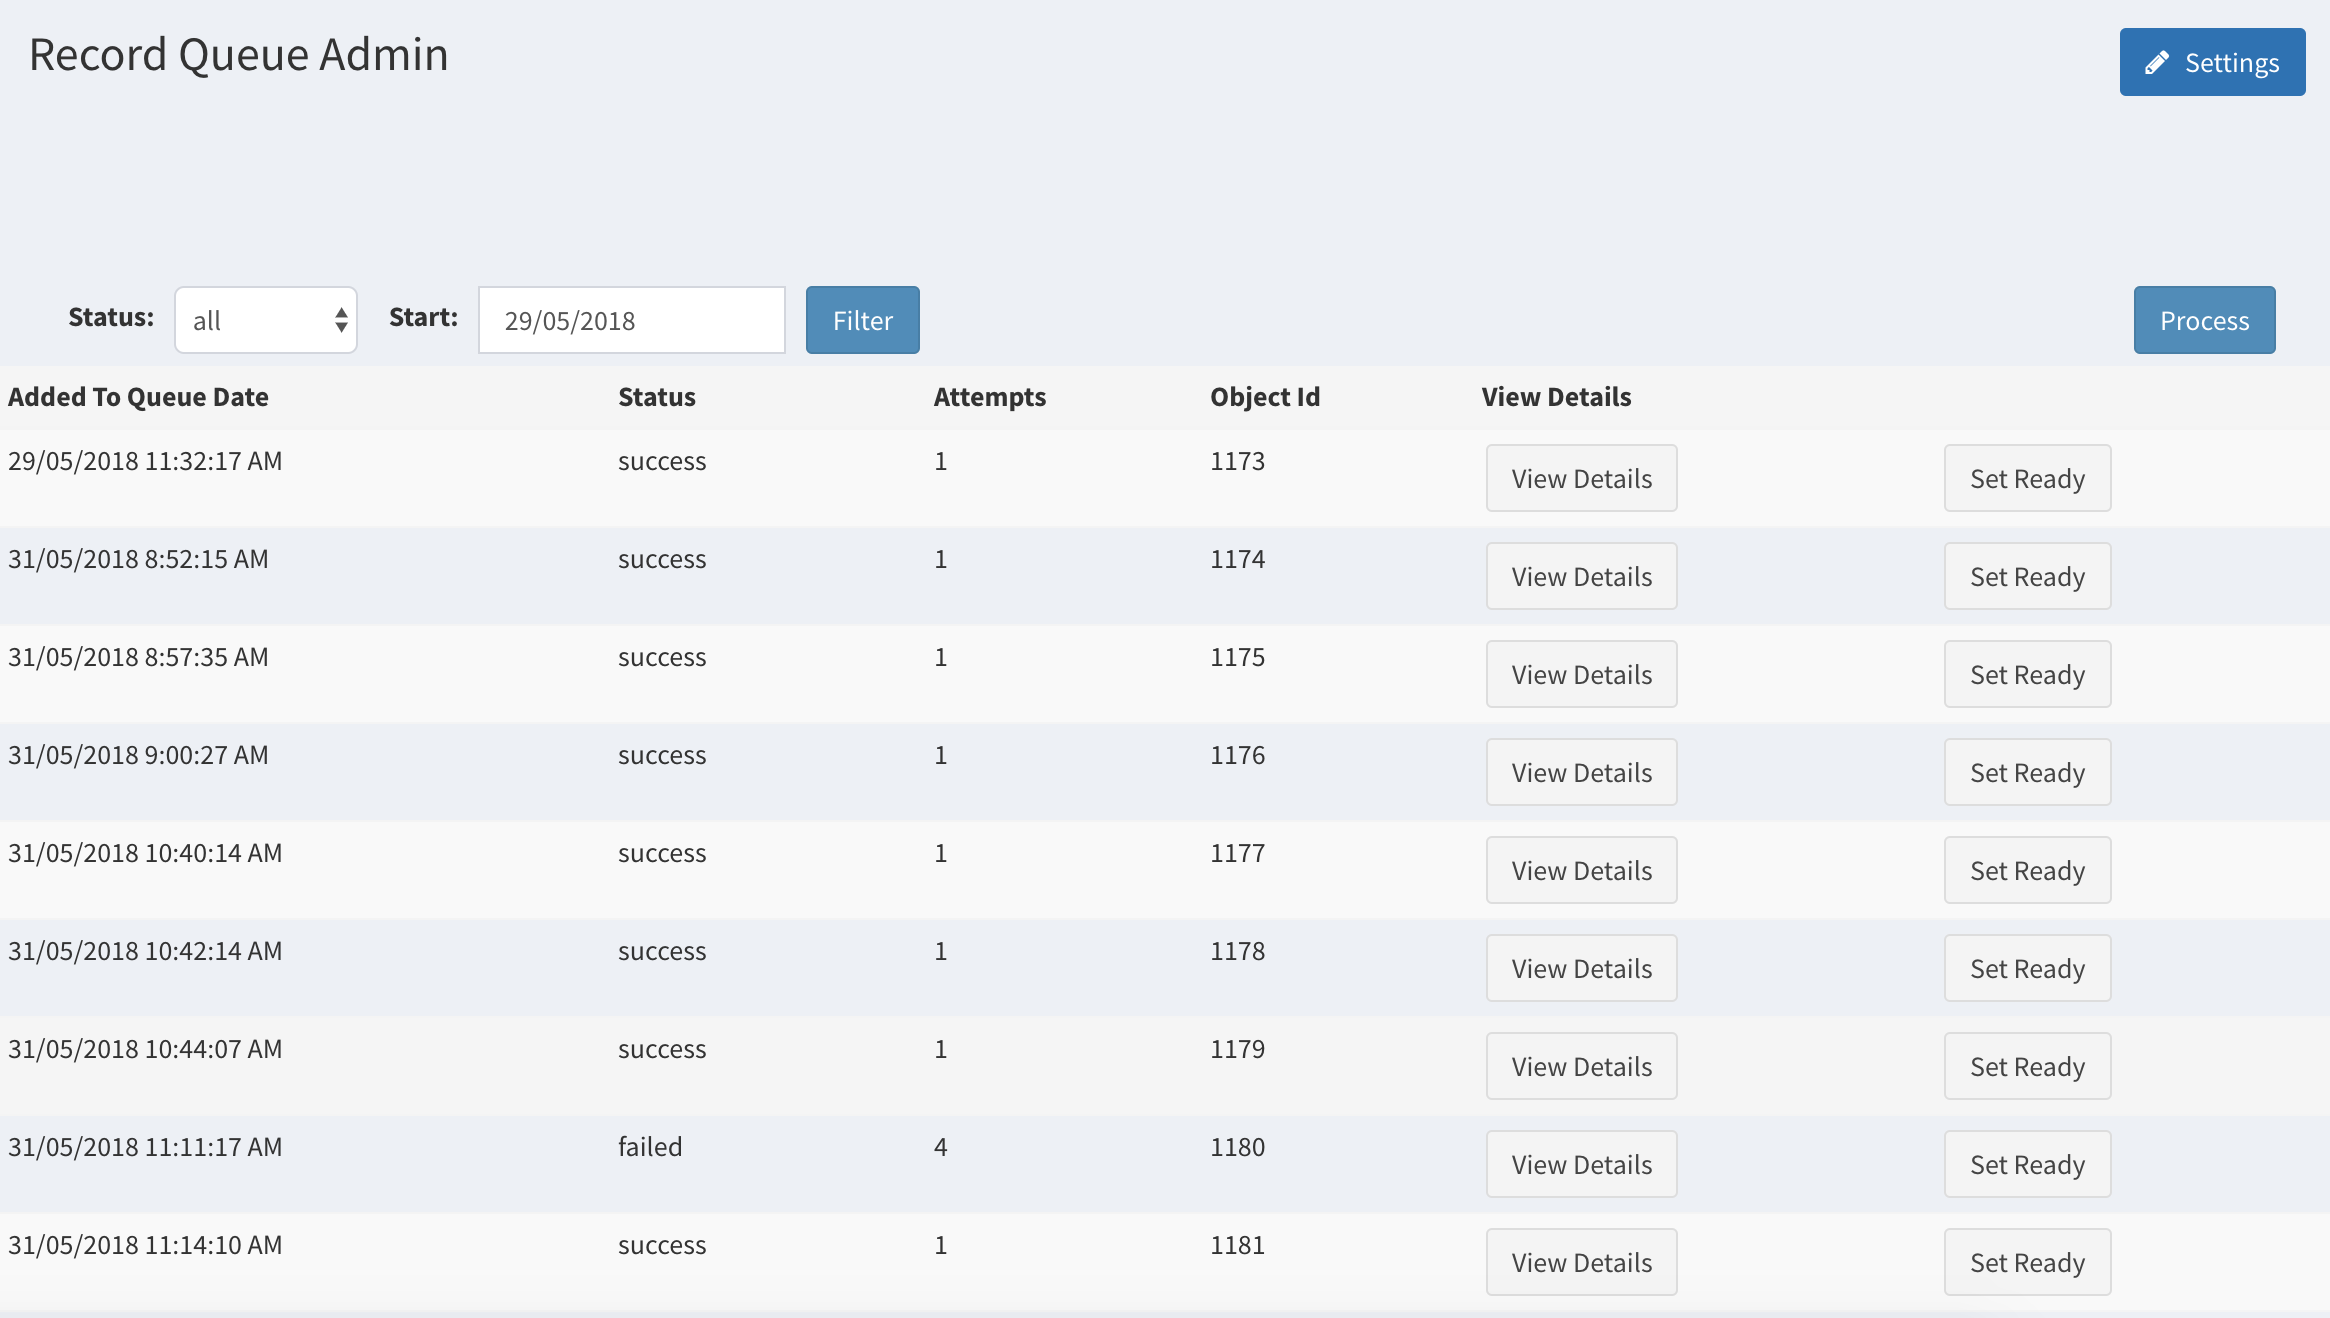
Task: Click the Attempts column header
Action: [x=989, y=397]
